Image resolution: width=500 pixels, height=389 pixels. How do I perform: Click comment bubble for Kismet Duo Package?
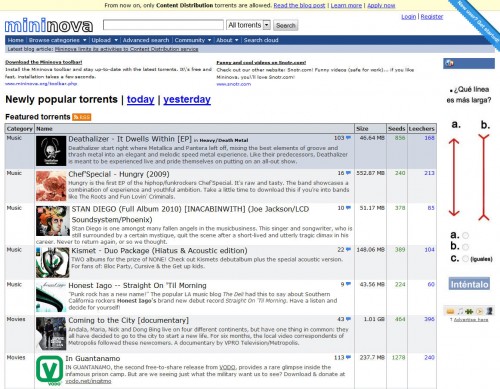click(x=348, y=249)
